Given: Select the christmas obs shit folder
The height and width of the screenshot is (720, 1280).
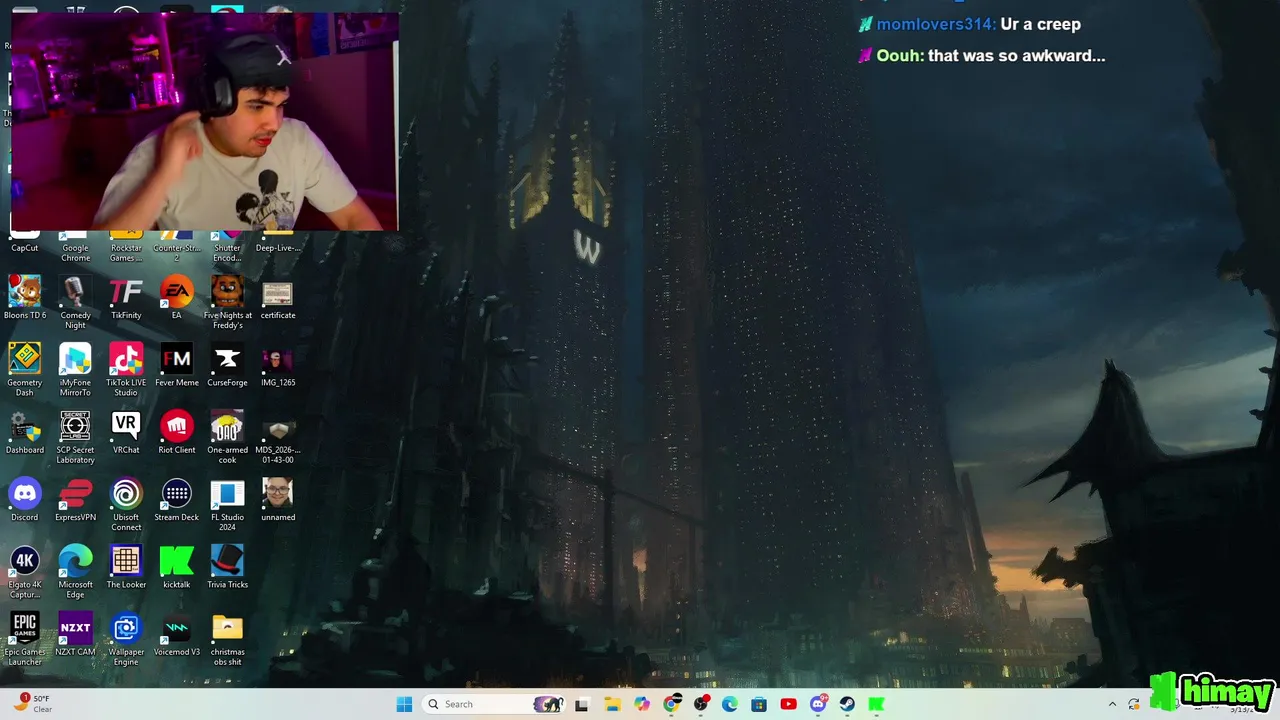Looking at the screenshot, I should [227, 639].
